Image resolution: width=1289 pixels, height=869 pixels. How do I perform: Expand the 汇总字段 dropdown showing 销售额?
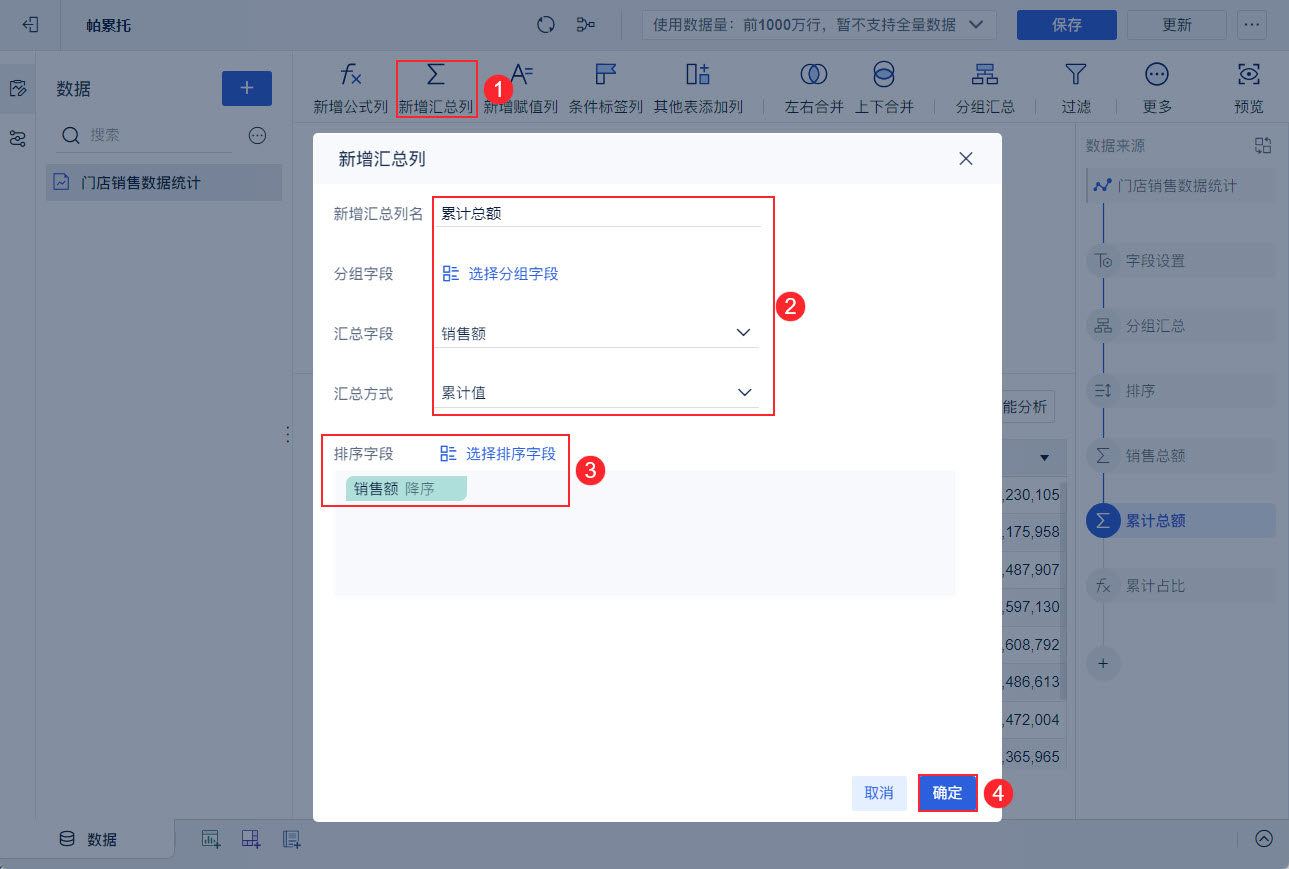click(597, 333)
